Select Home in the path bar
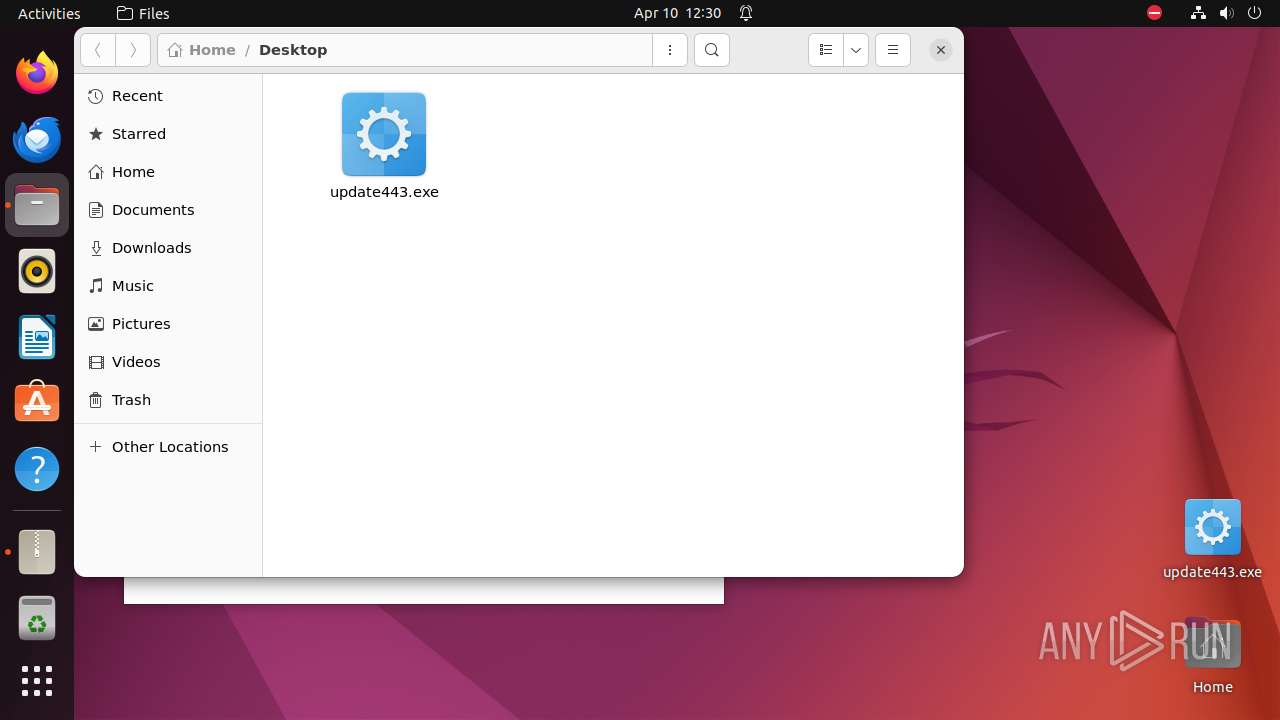The image size is (1280, 720). (x=202, y=50)
